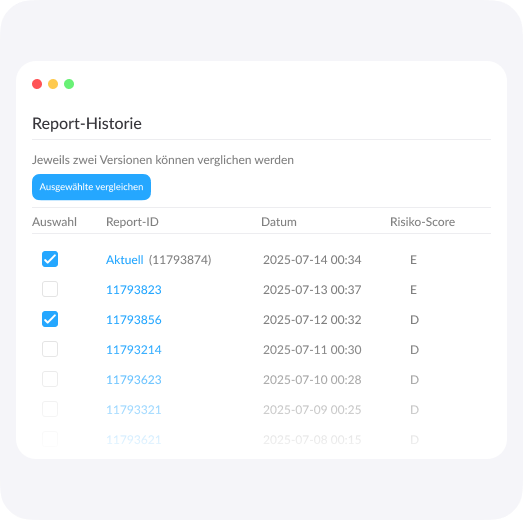View report 11793214
Viewport: 523px width, 520px height.
click(x=134, y=350)
